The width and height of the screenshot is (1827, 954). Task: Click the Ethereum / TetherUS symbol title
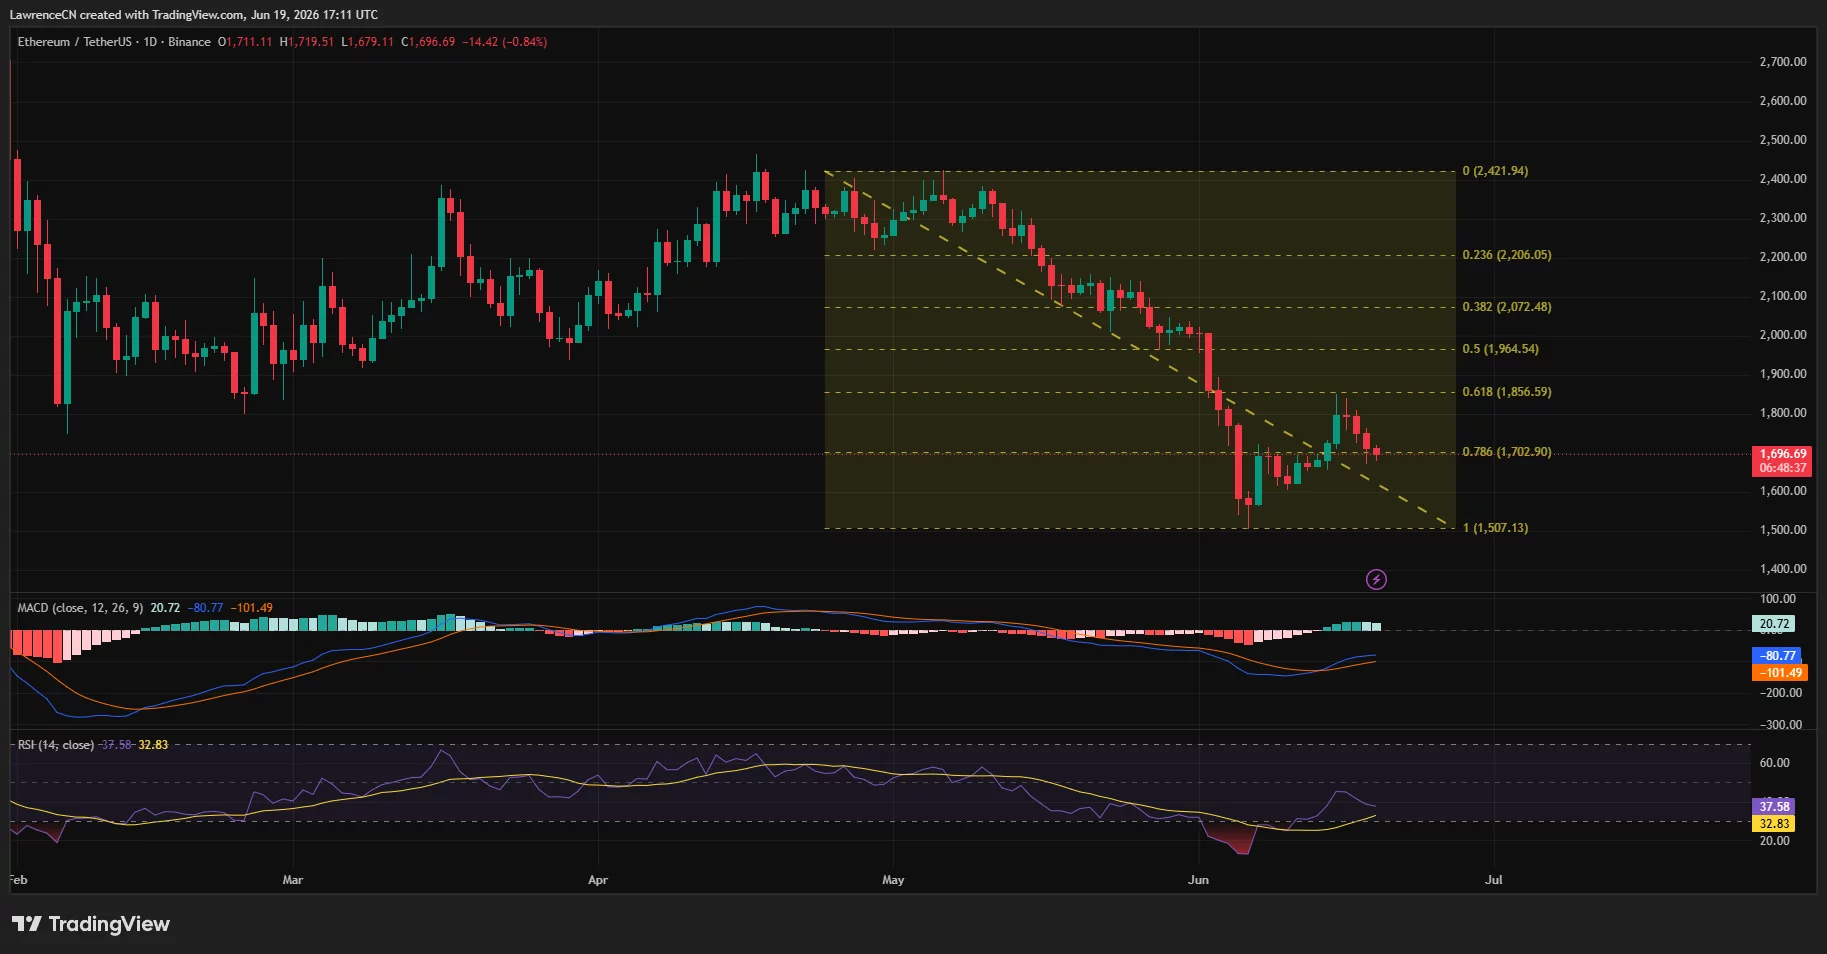(x=74, y=42)
